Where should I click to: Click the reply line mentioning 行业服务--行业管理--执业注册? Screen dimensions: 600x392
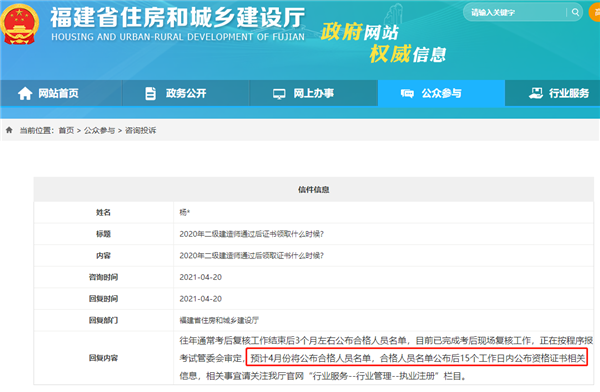point(323,376)
